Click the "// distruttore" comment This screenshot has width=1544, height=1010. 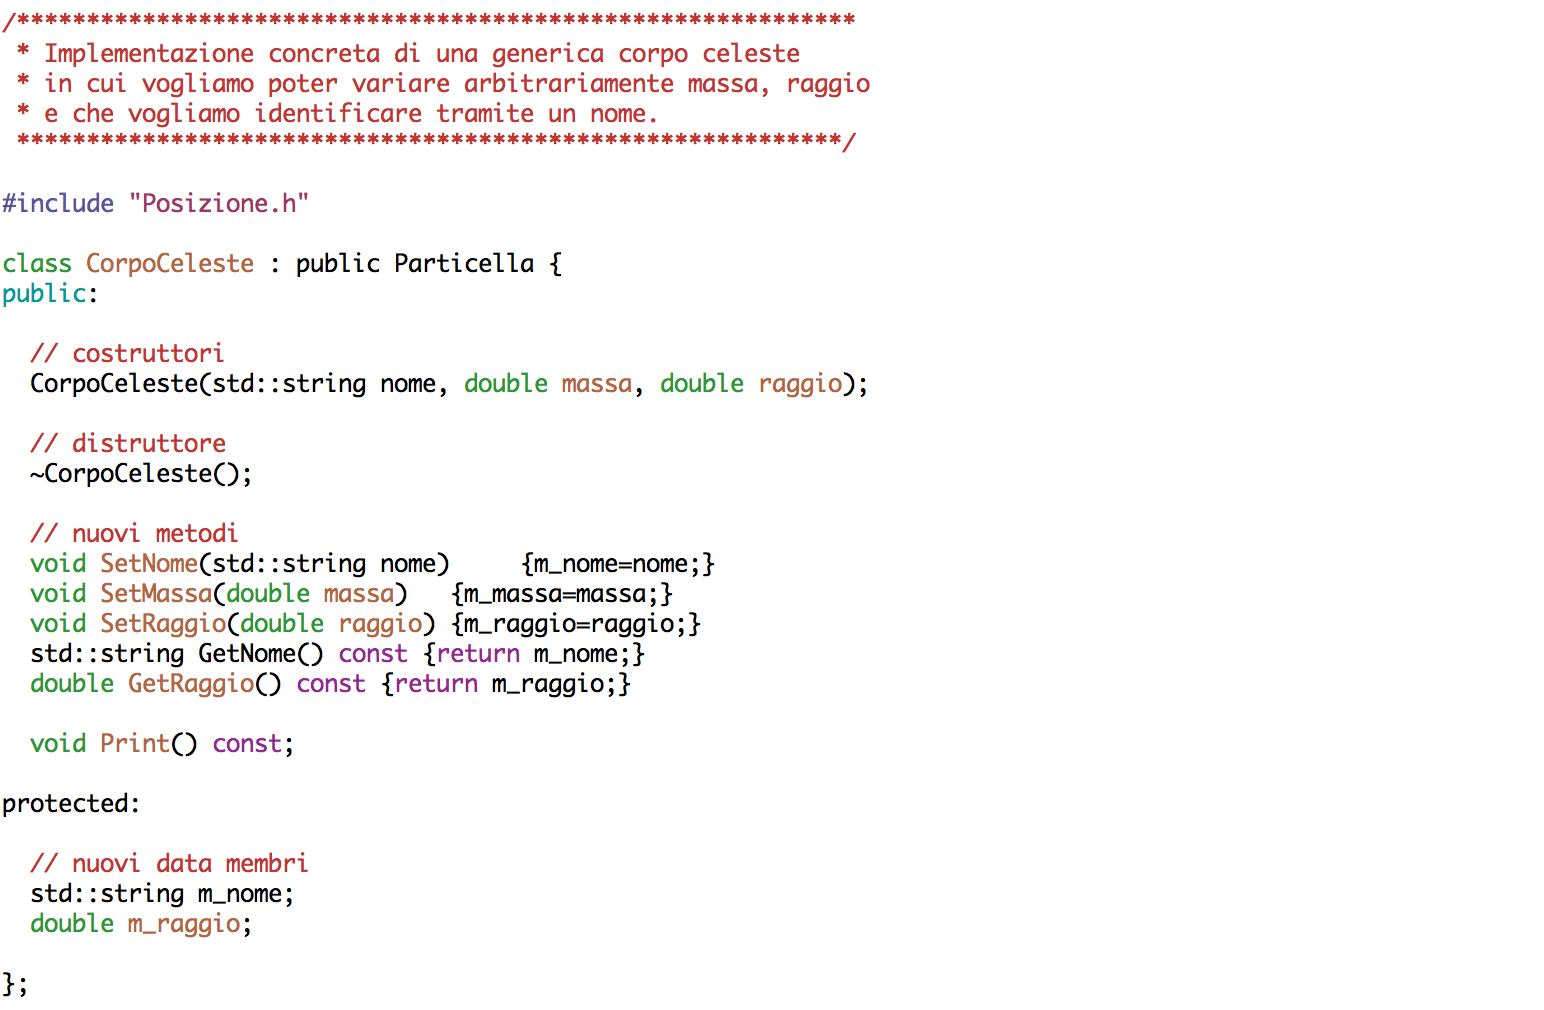pyautogui.click(x=128, y=443)
